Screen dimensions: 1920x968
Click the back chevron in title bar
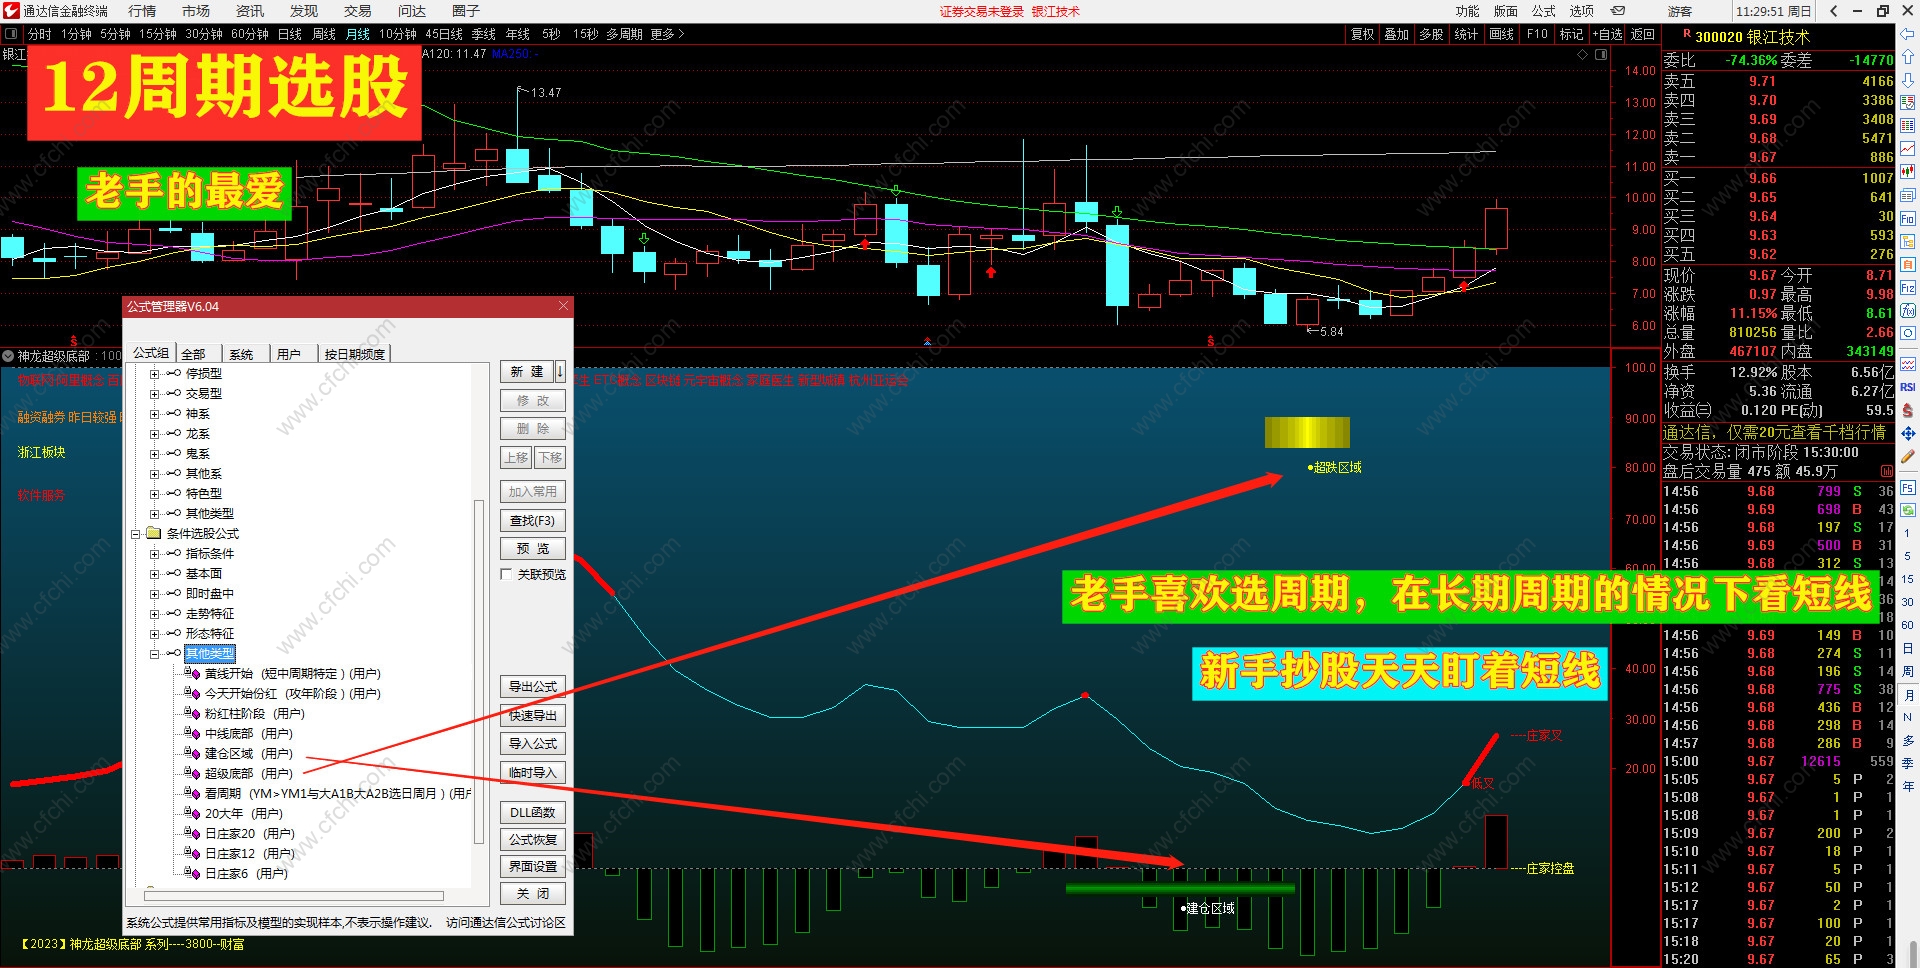pyautogui.click(x=1833, y=11)
